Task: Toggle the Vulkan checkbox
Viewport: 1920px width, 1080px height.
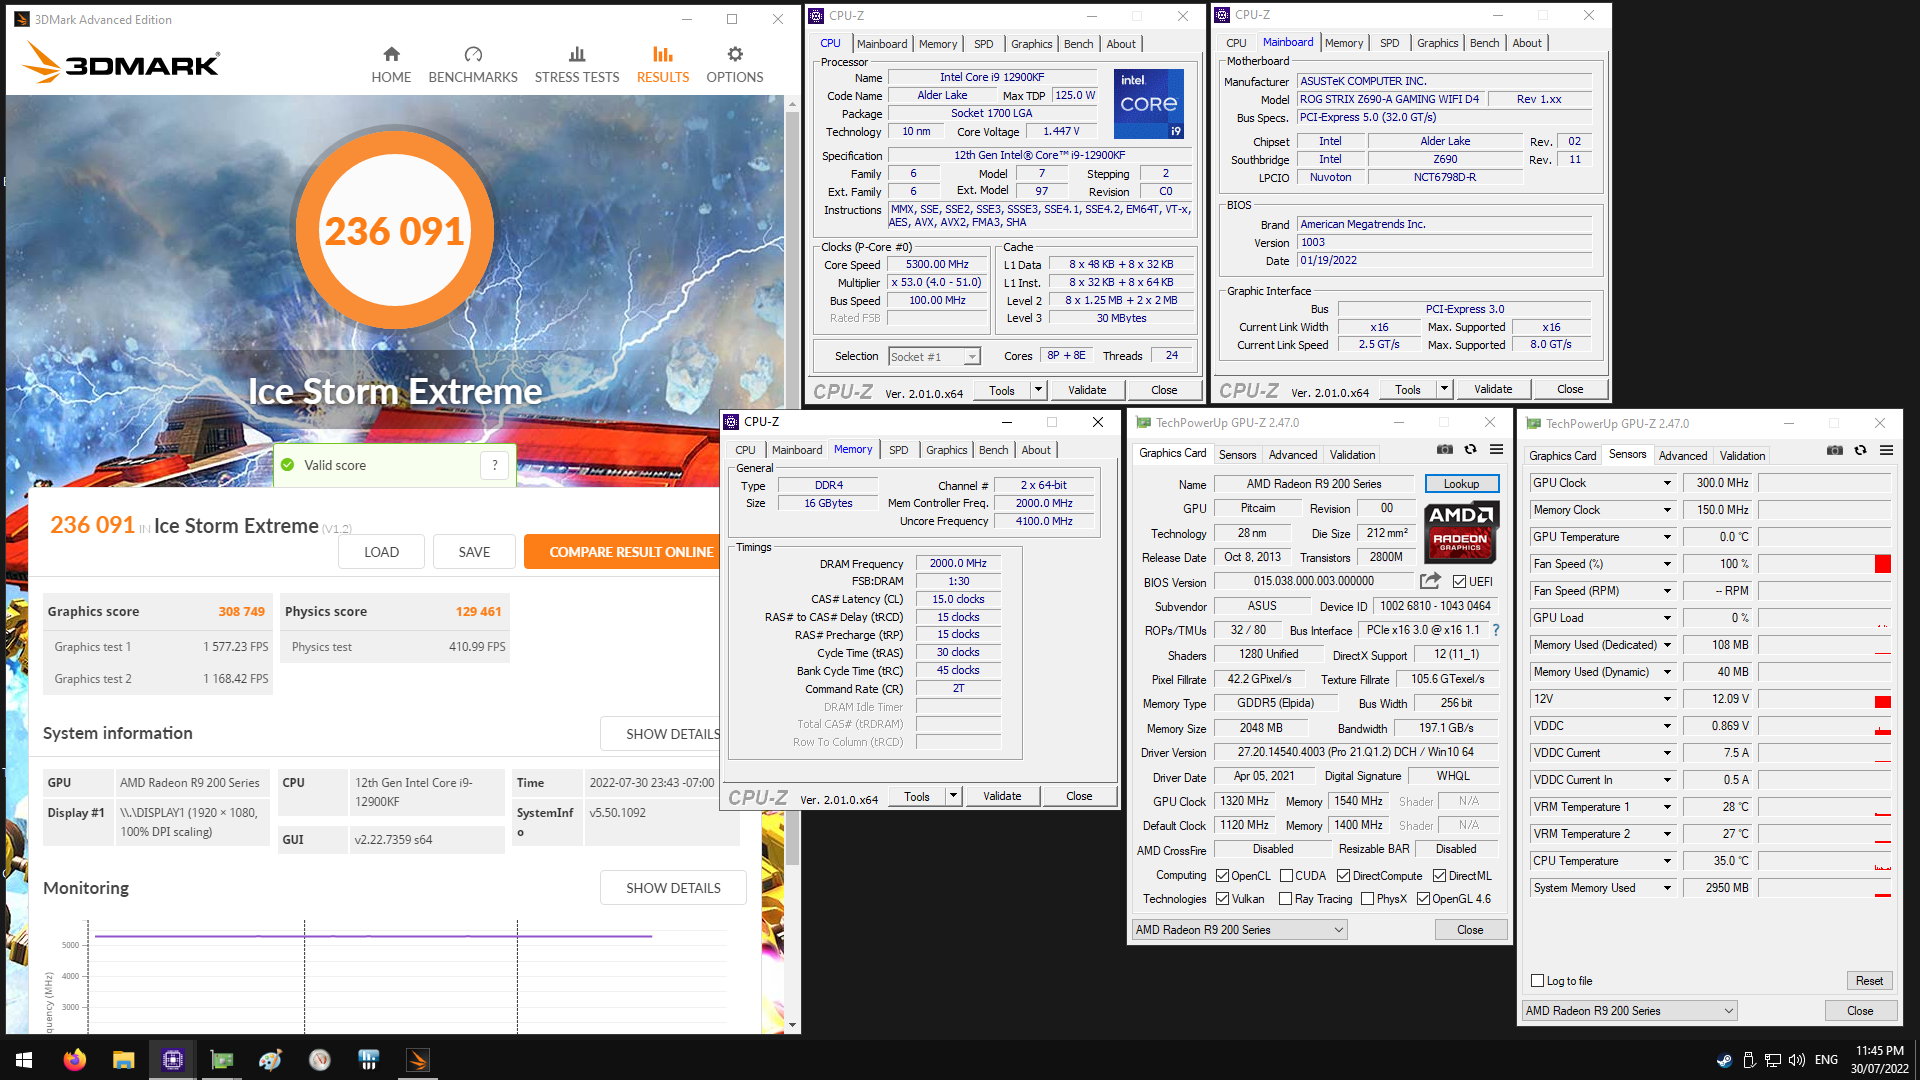Action: (x=1222, y=899)
